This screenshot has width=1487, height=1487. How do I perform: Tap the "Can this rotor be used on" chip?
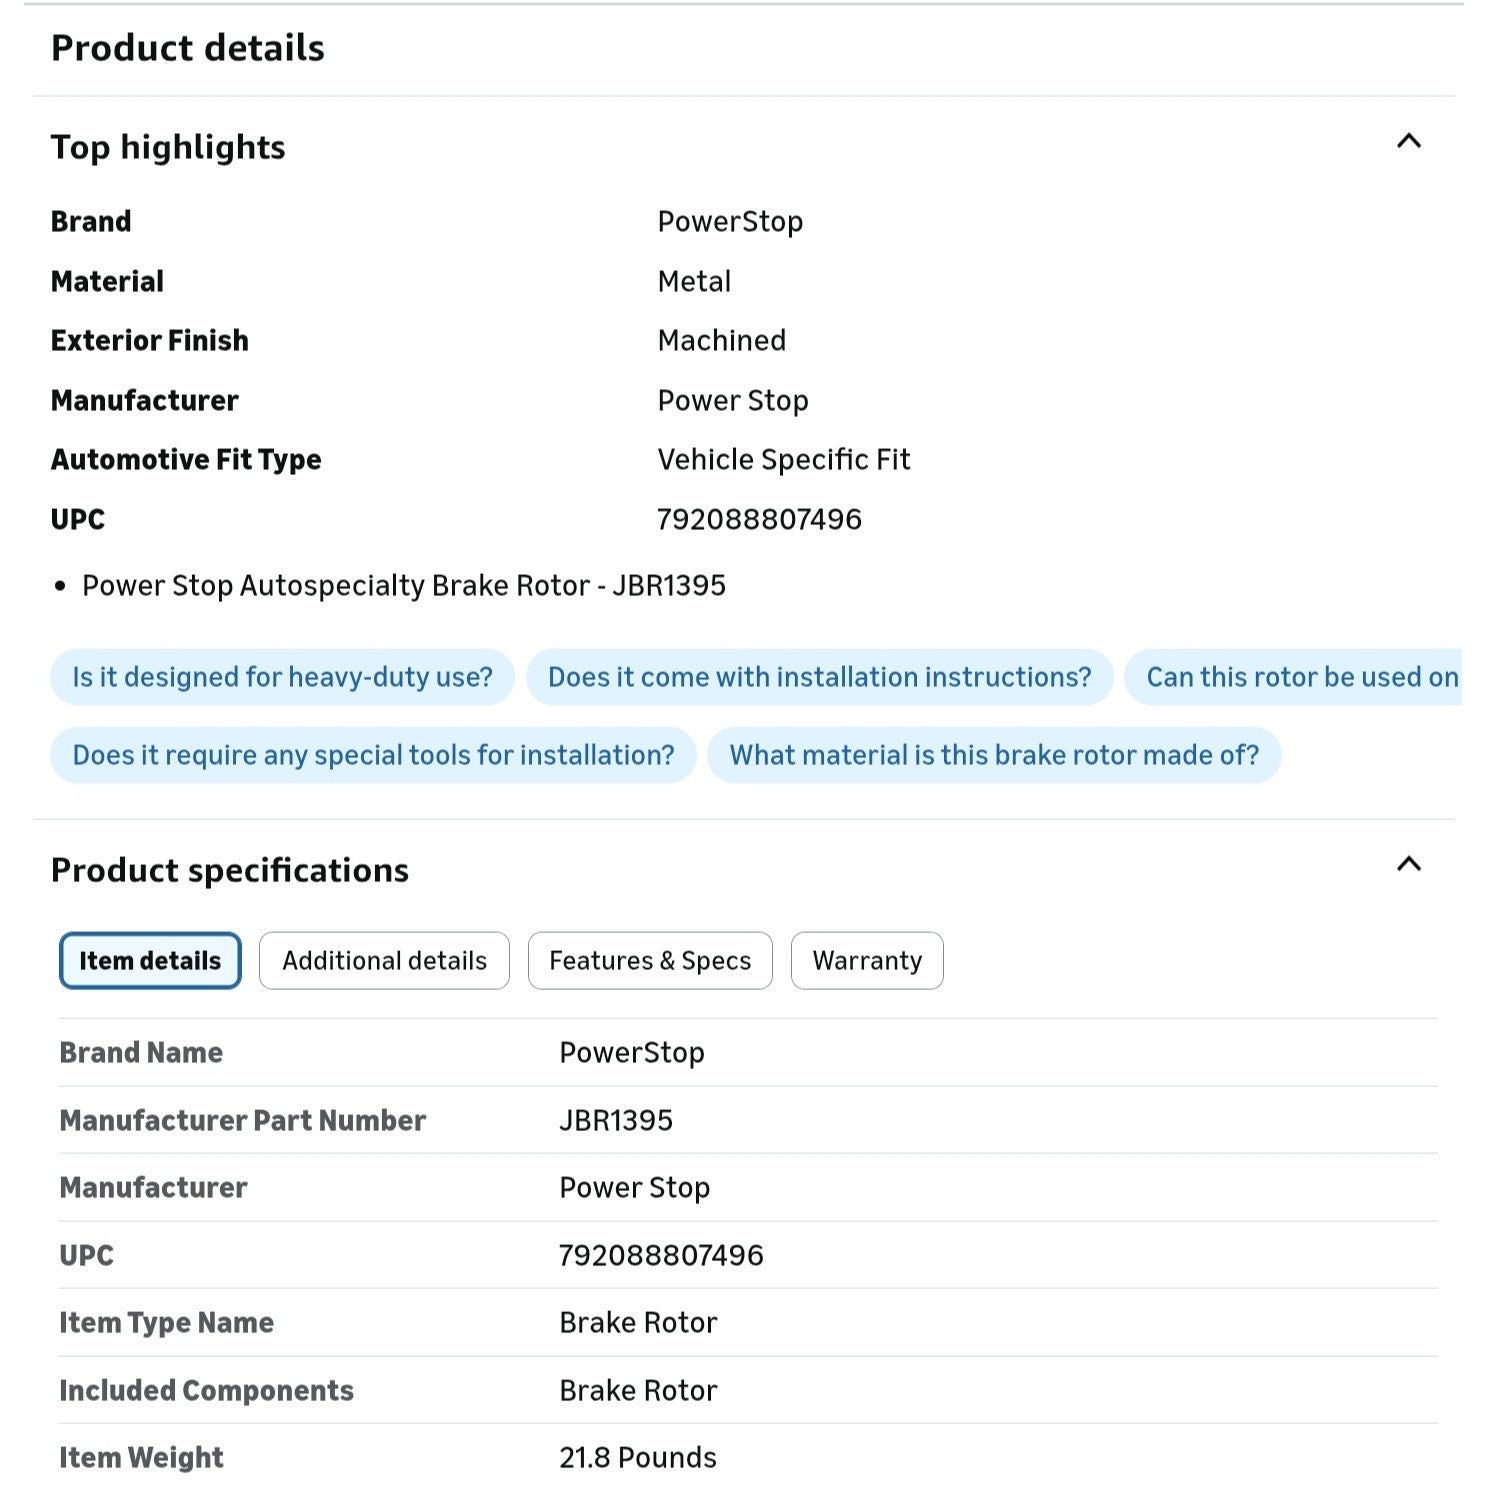point(1294,677)
